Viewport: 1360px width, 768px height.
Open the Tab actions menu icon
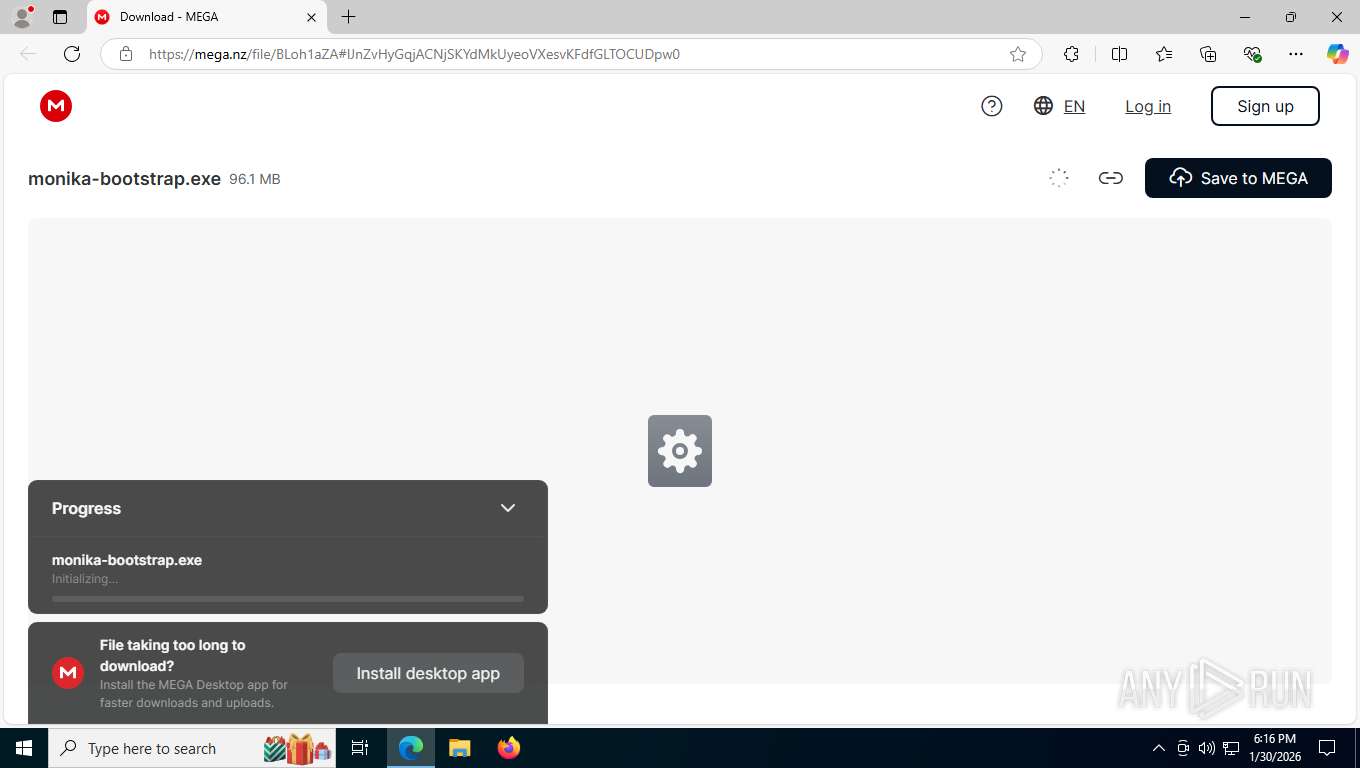(60, 17)
